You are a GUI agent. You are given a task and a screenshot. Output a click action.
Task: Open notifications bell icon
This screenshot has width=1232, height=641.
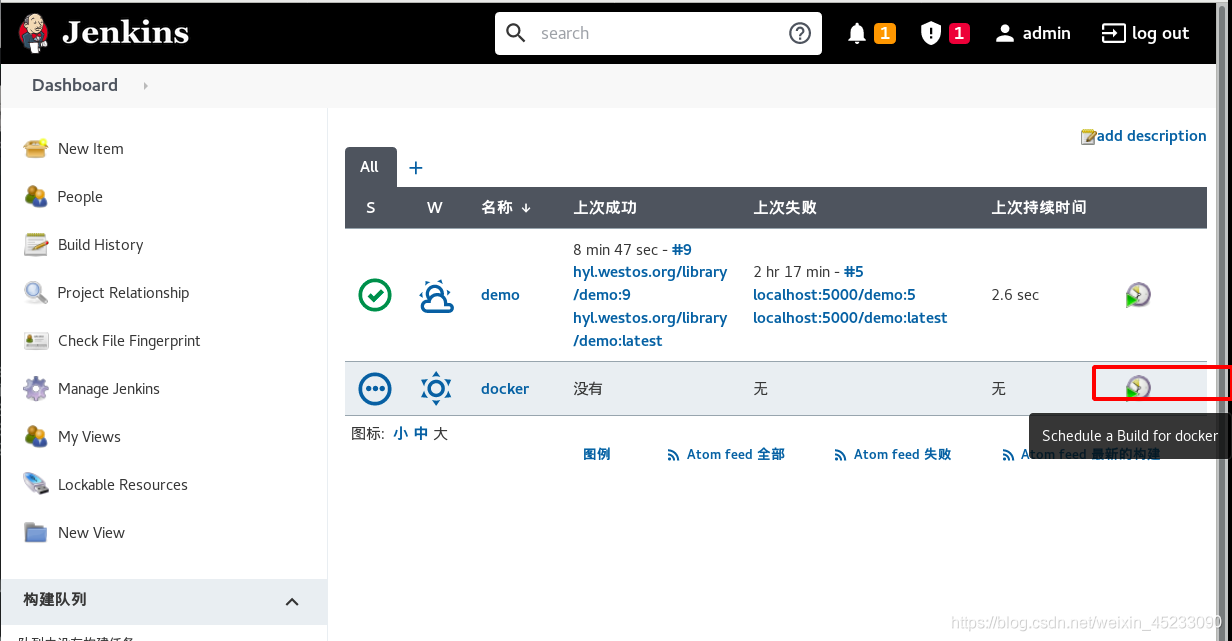pos(857,33)
